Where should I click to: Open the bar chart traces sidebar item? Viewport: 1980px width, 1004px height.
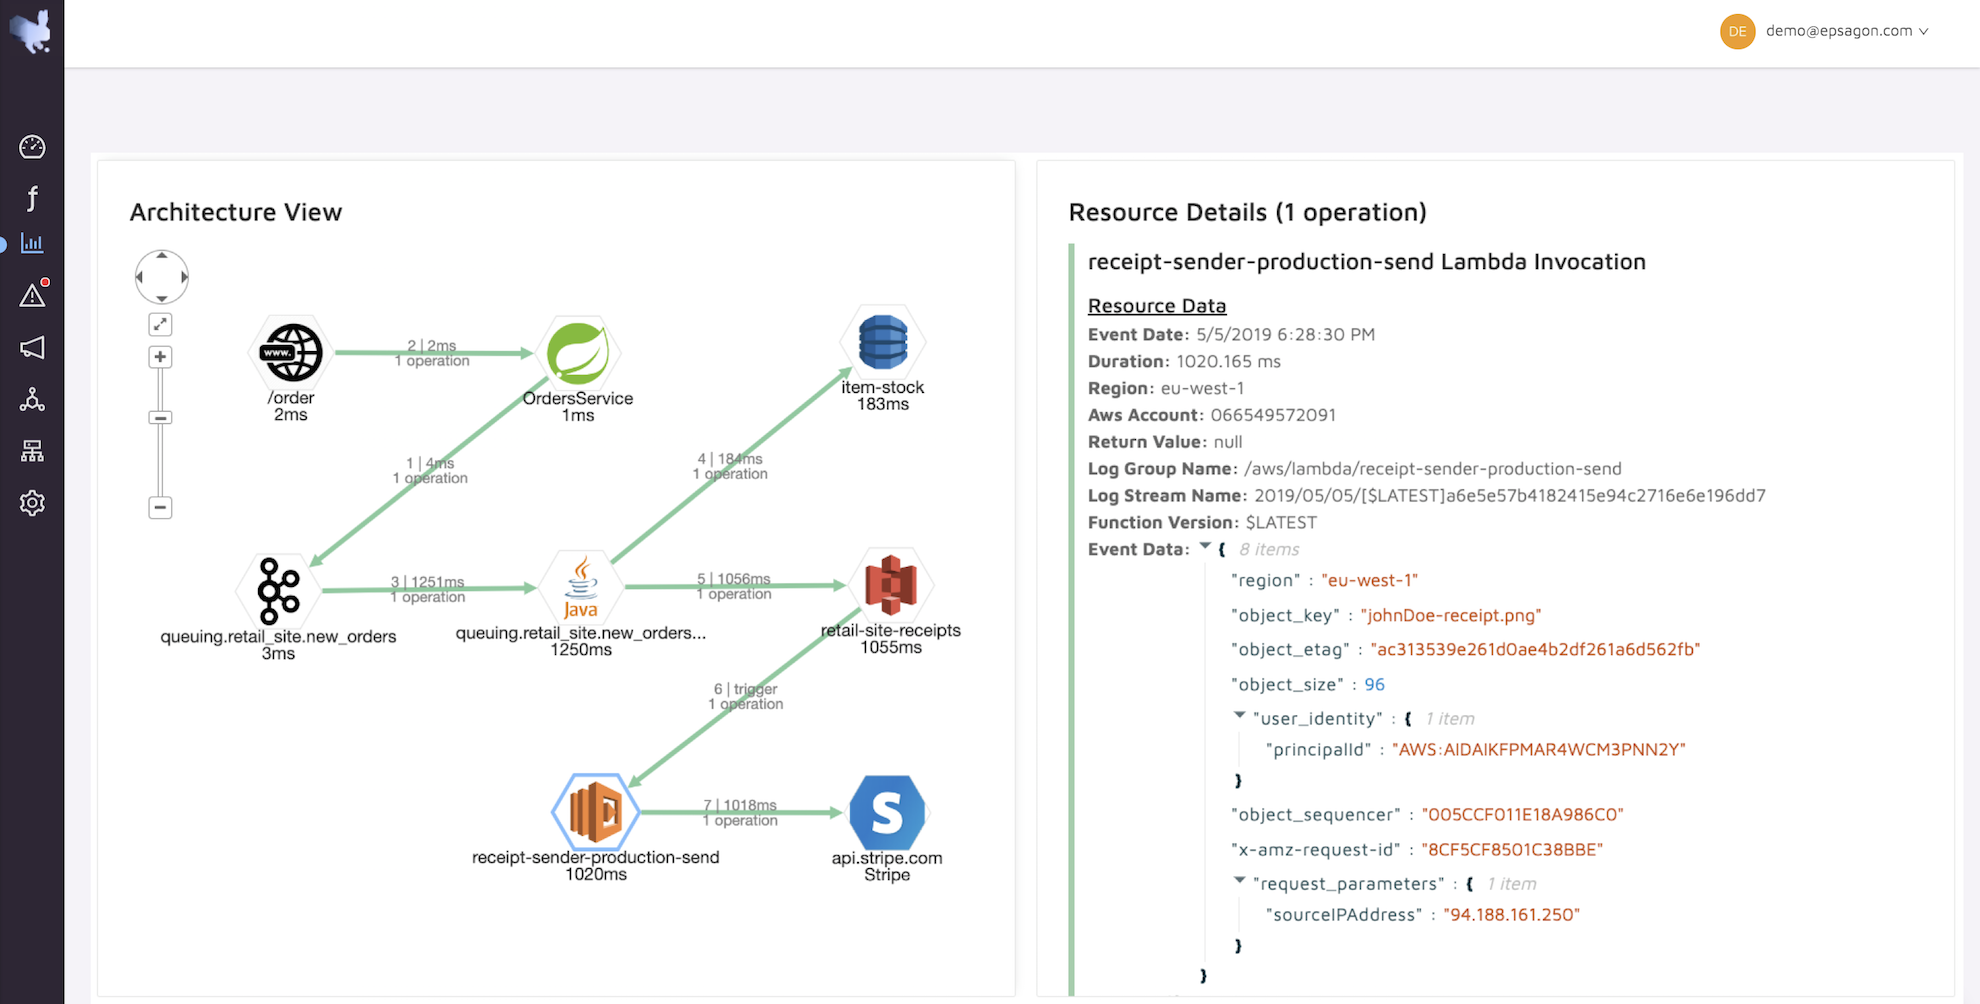click(32, 244)
